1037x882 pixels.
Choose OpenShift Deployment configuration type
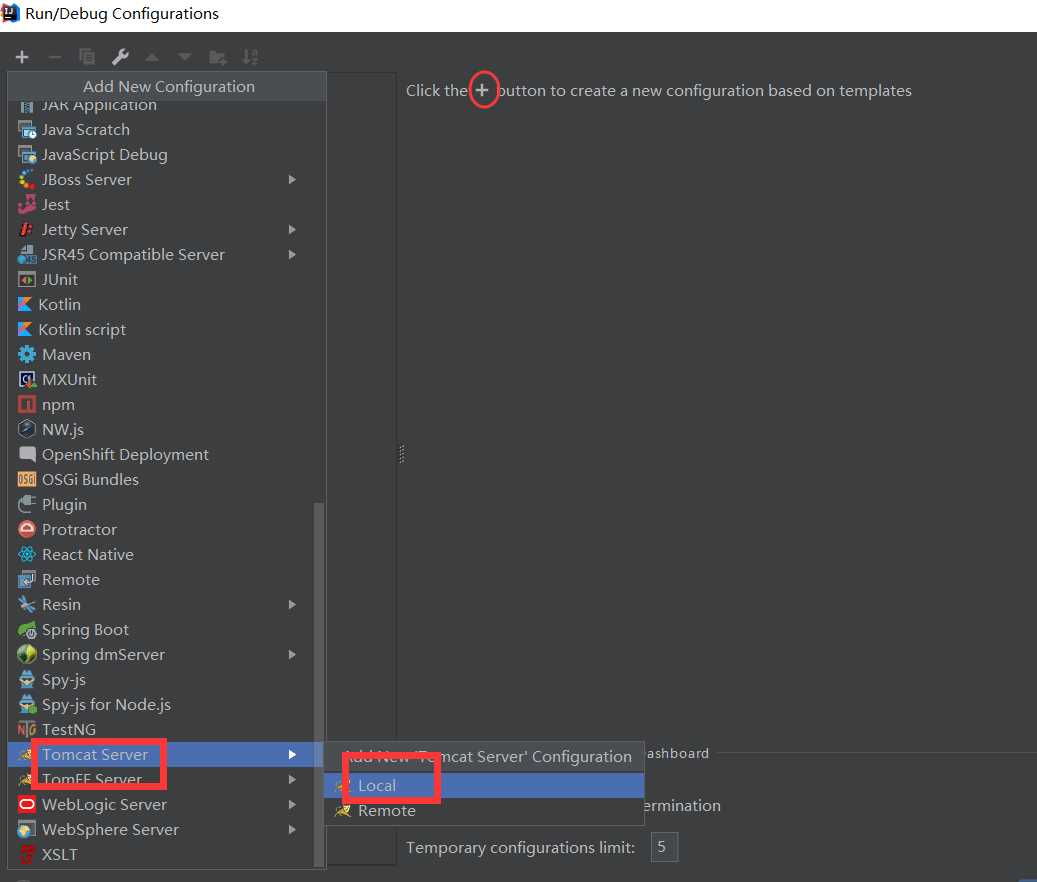tap(161, 455)
